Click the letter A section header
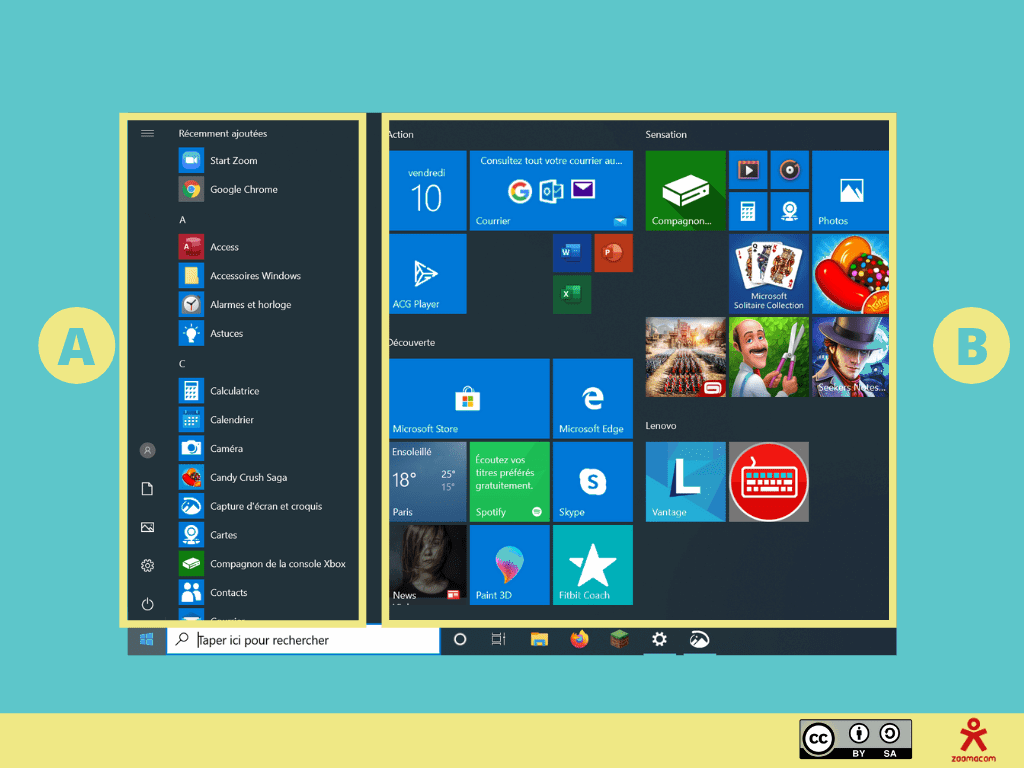Screen dimensions: 1024x768 click(182, 219)
